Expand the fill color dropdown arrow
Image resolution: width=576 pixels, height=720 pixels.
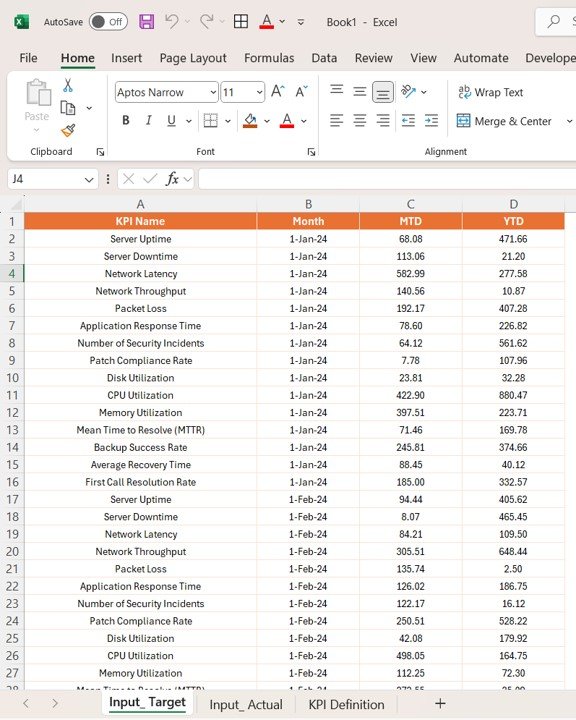coord(267,121)
